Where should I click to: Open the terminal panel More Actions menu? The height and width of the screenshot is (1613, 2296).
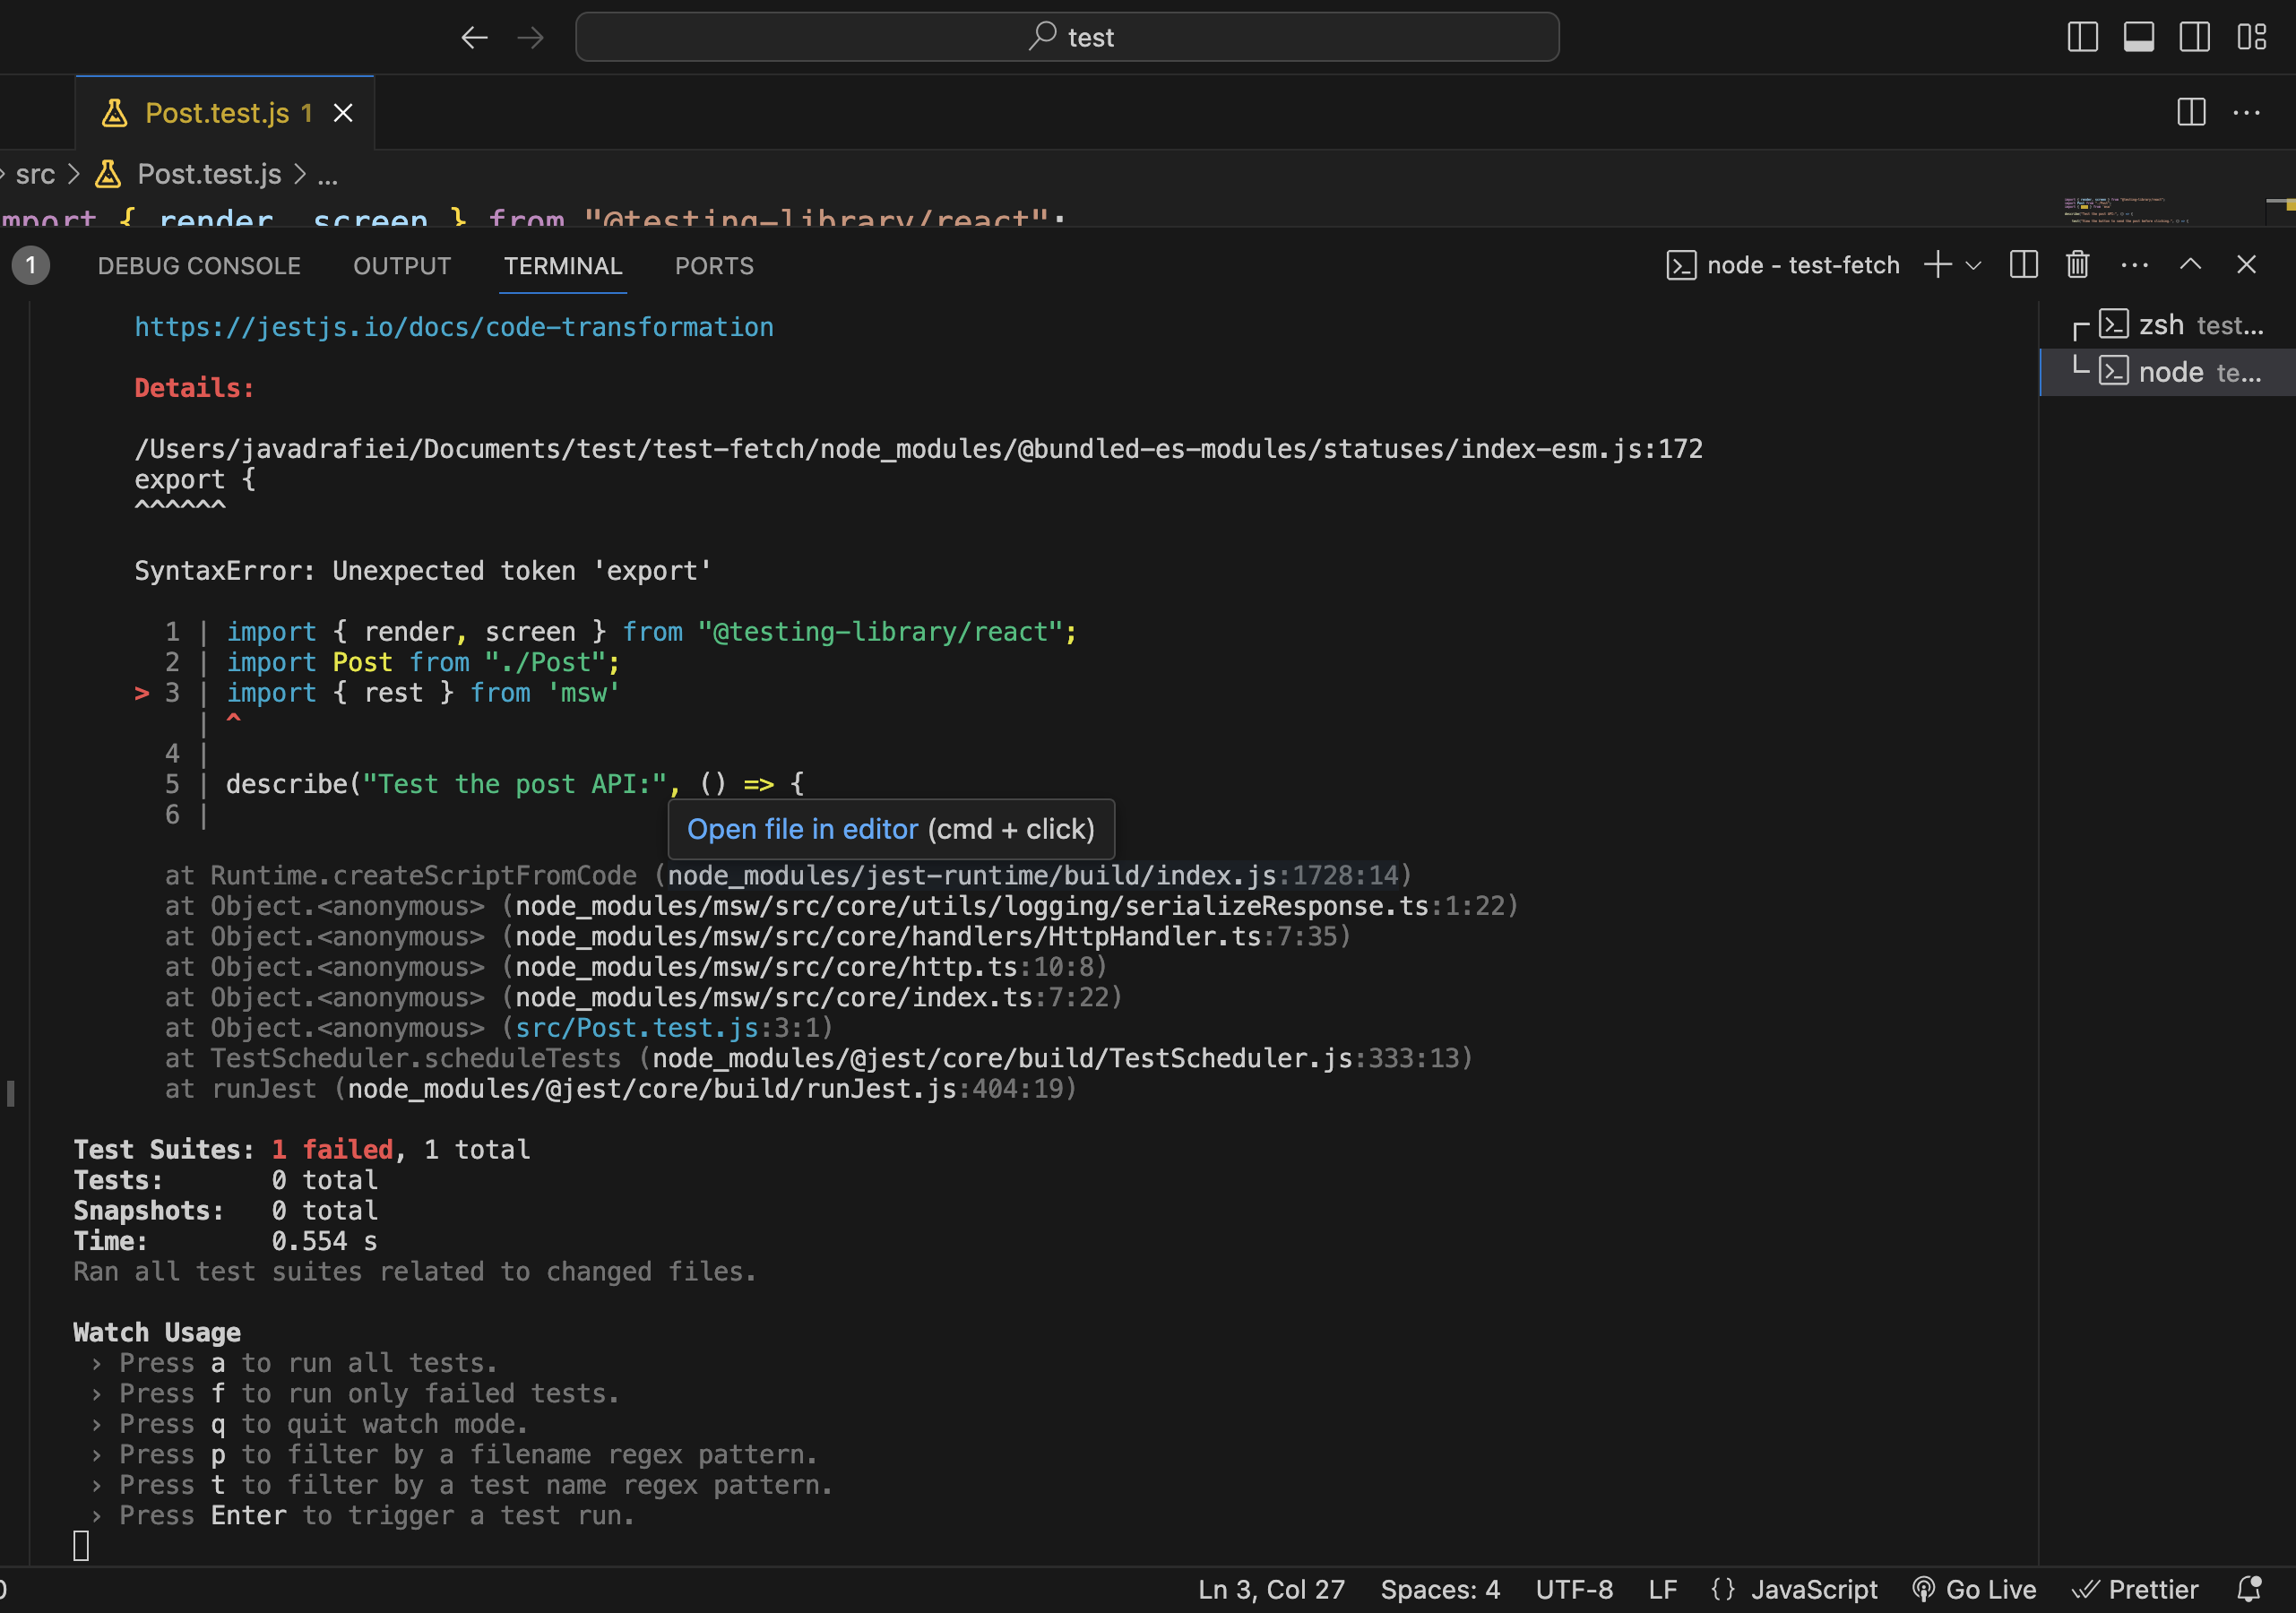[2134, 265]
